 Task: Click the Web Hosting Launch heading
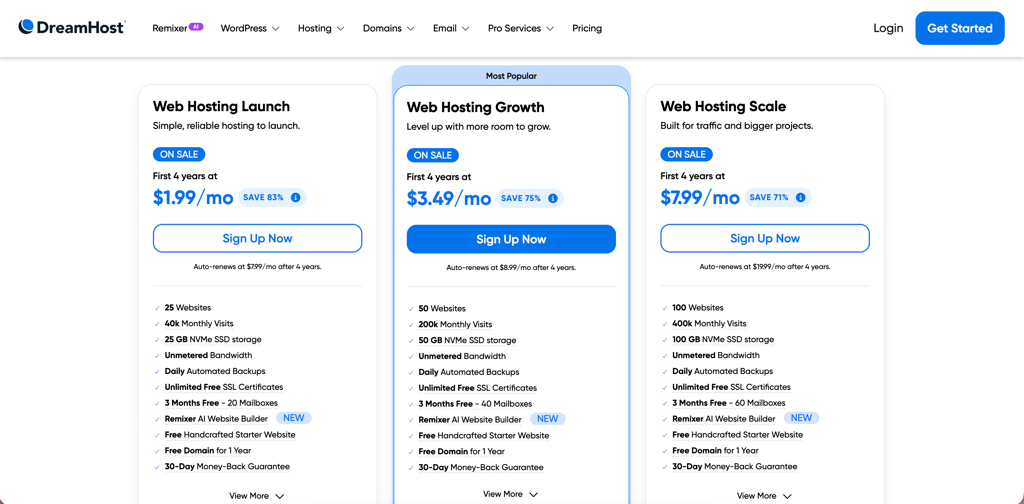221,106
